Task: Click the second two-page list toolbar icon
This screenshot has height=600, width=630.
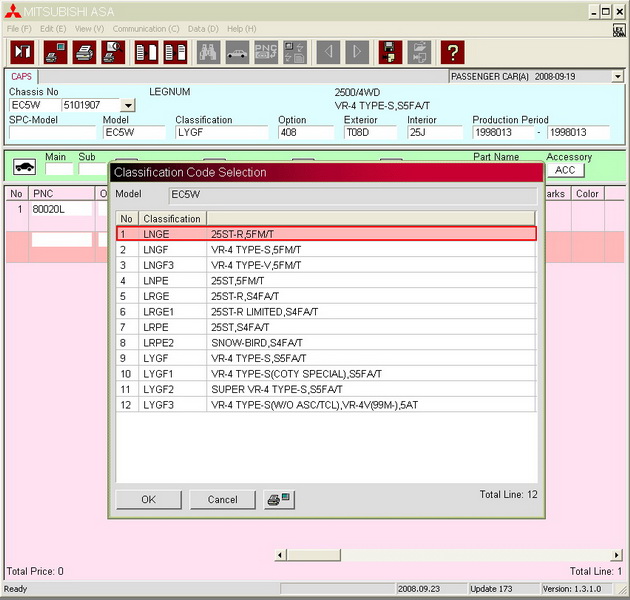Action: point(176,52)
